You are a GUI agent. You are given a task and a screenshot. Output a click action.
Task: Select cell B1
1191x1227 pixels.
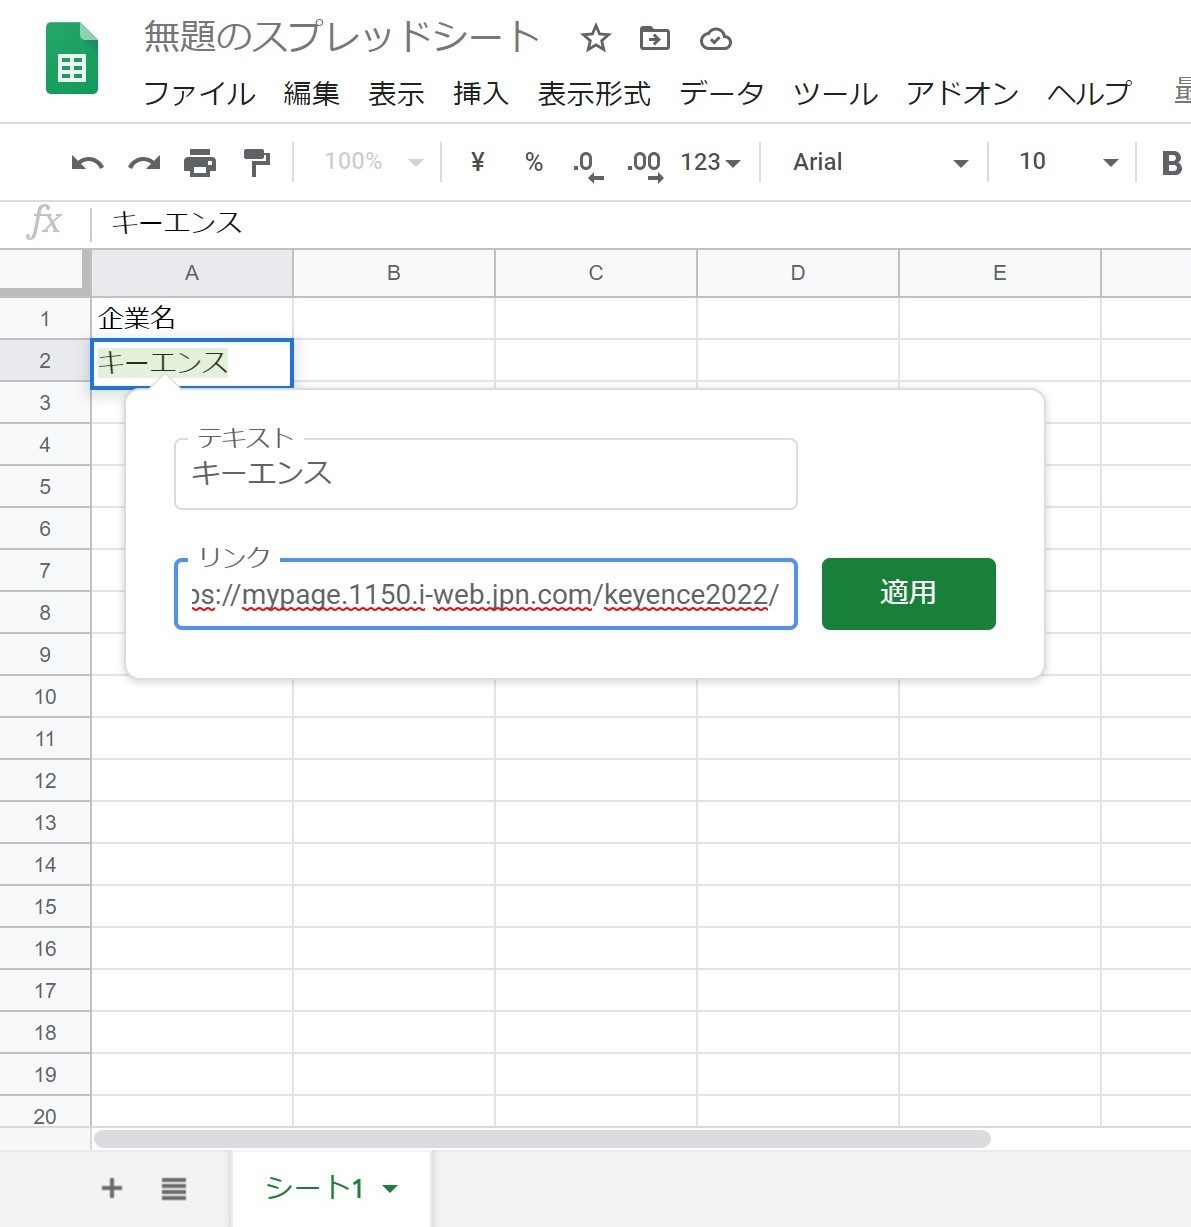click(x=394, y=319)
